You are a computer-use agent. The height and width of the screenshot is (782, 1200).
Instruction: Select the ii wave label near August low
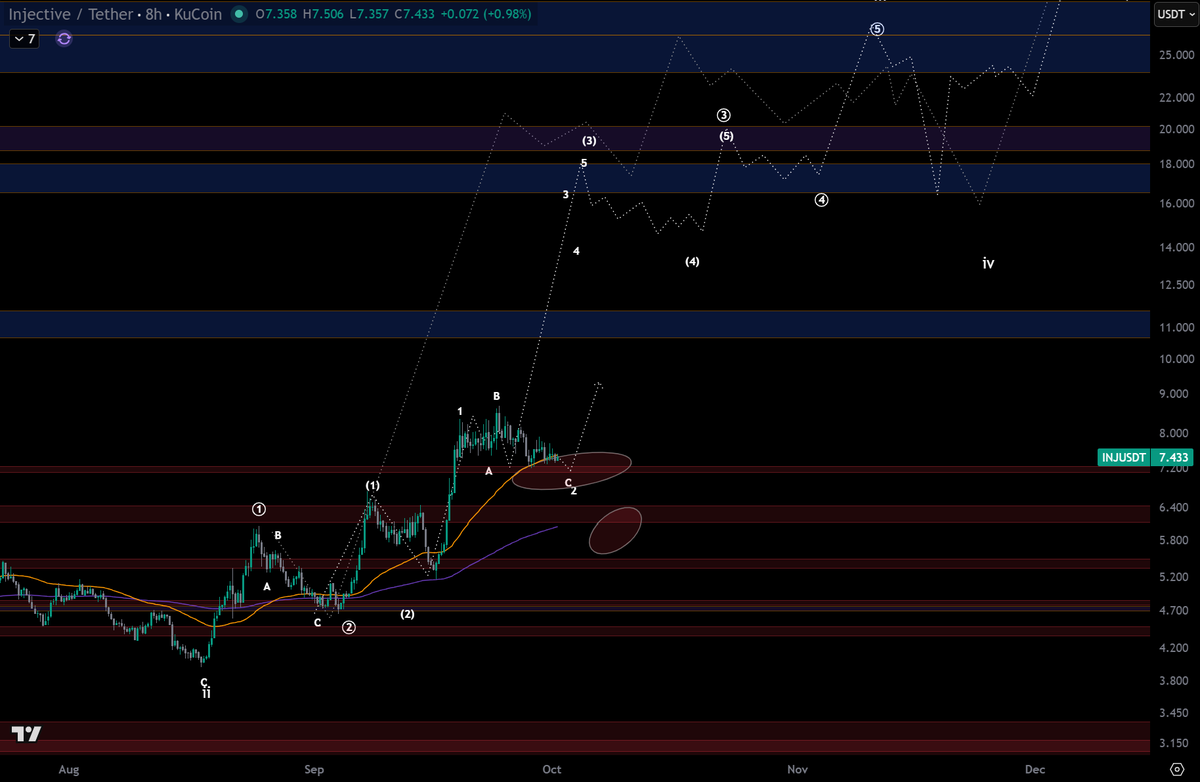point(206,692)
